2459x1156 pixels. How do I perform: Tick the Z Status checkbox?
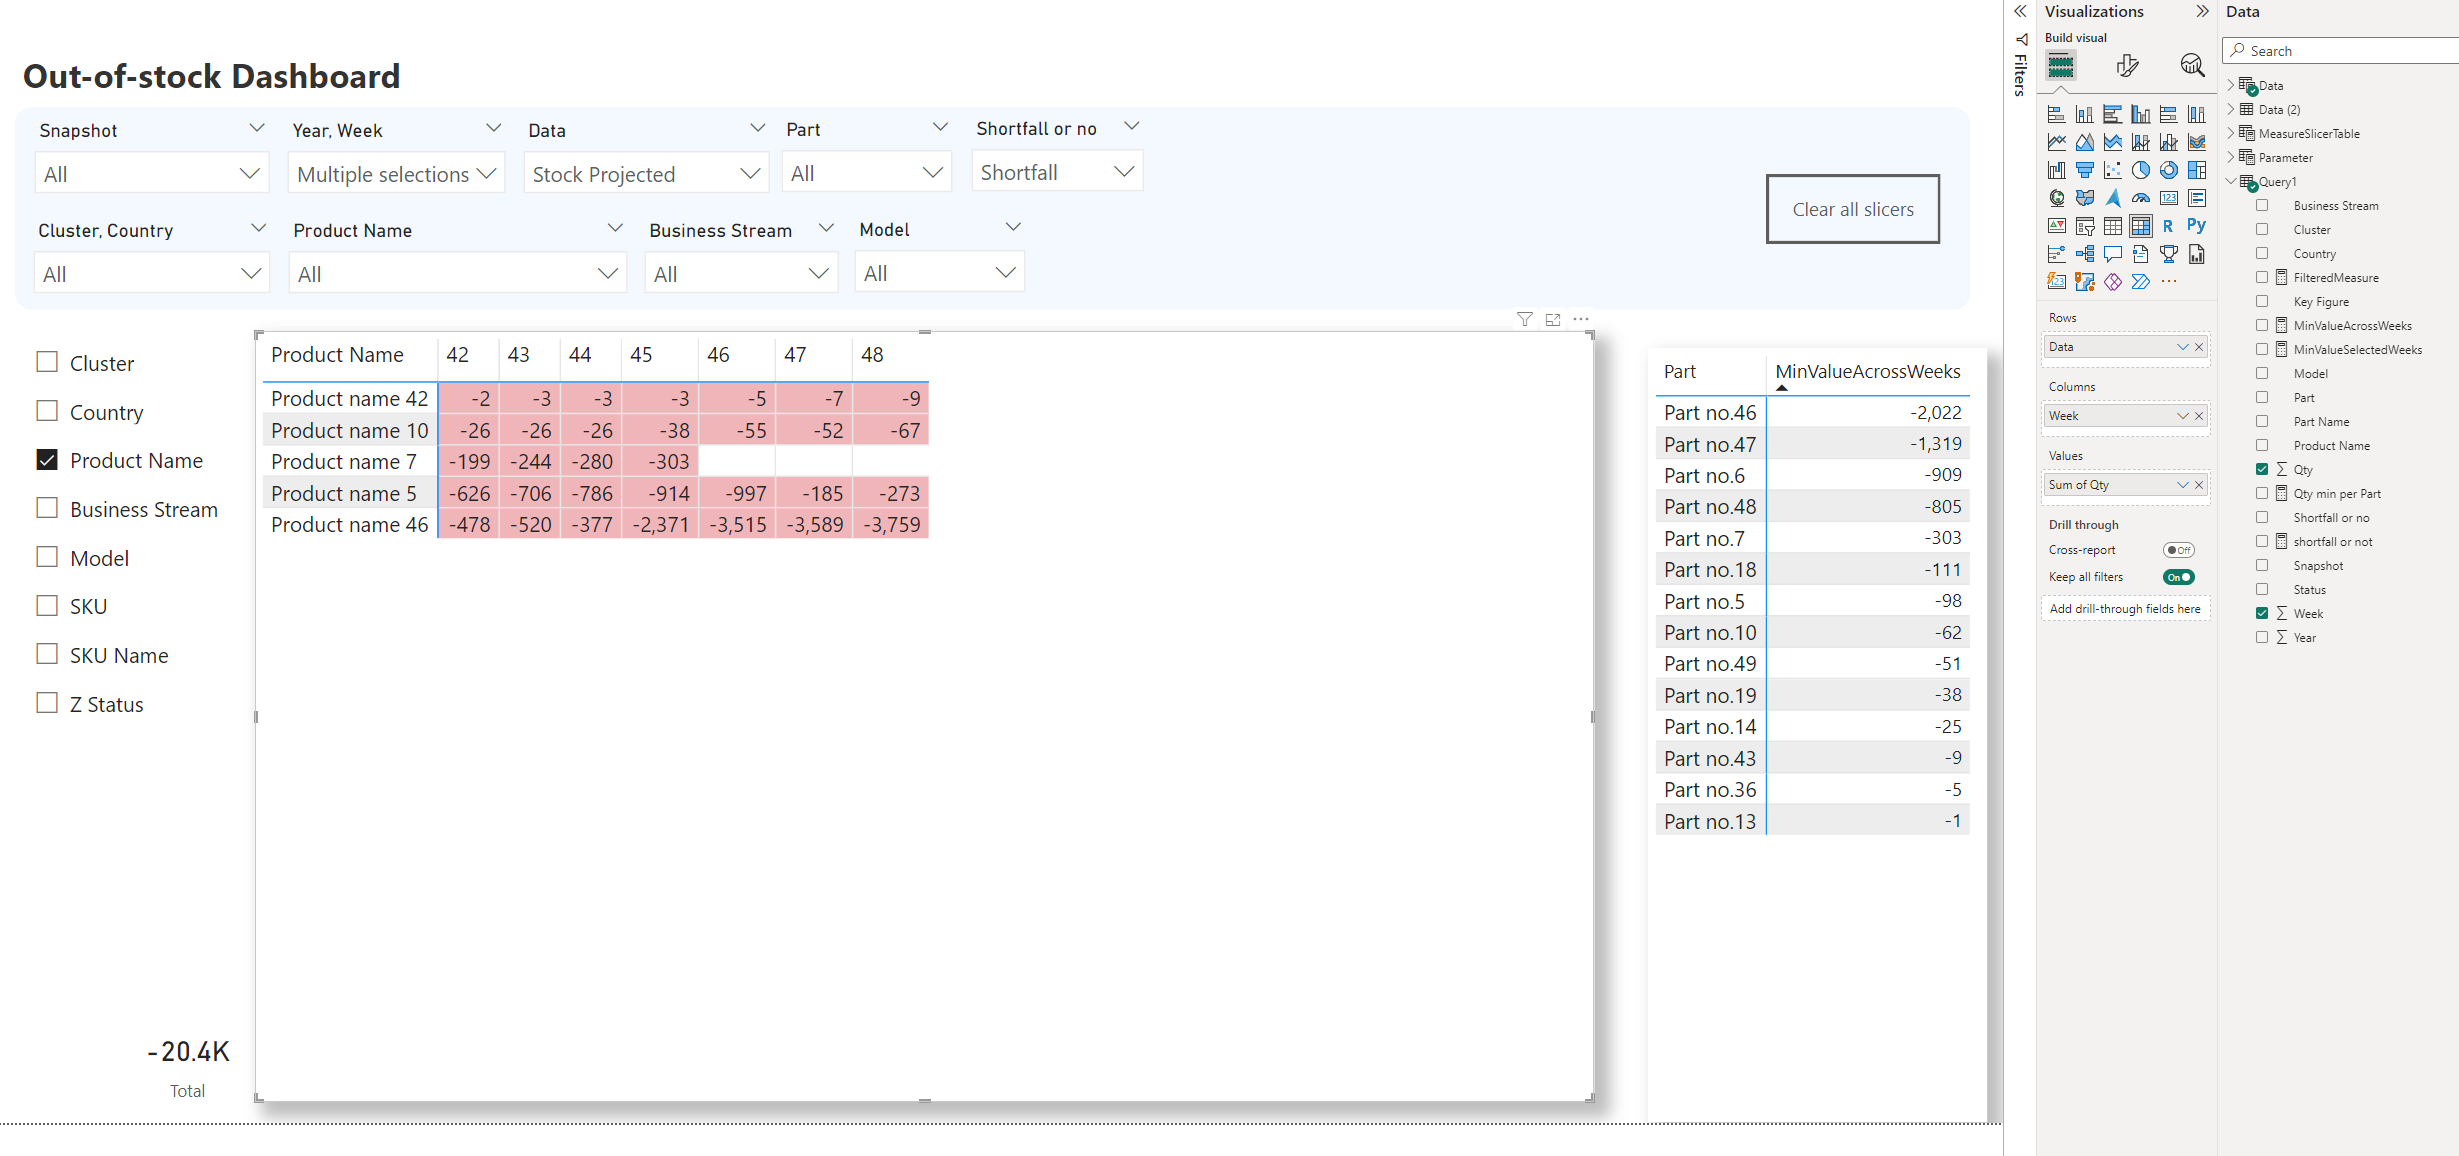tap(47, 703)
